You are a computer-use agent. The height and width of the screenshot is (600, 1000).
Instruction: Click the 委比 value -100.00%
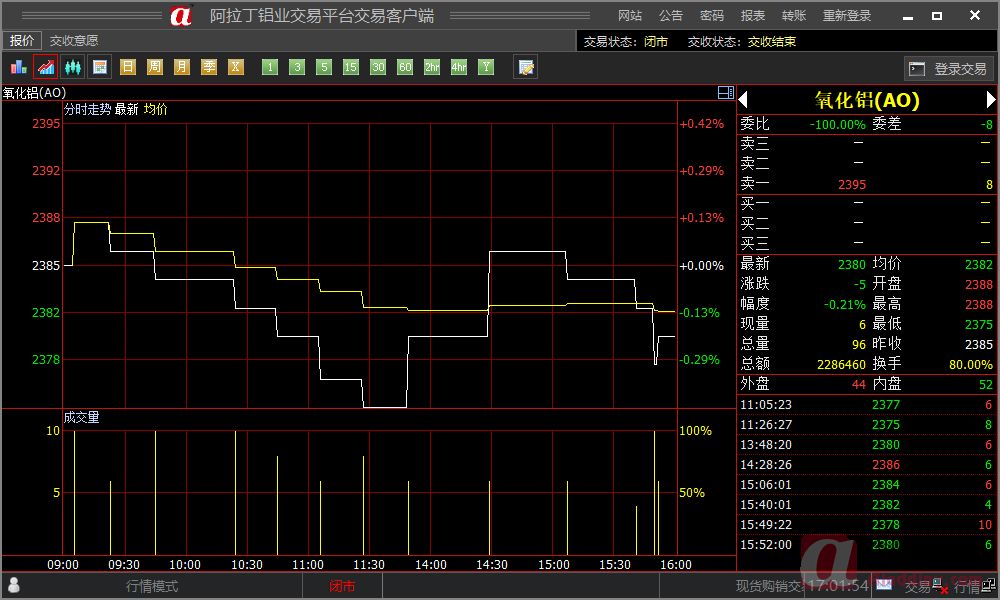pos(837,124)
